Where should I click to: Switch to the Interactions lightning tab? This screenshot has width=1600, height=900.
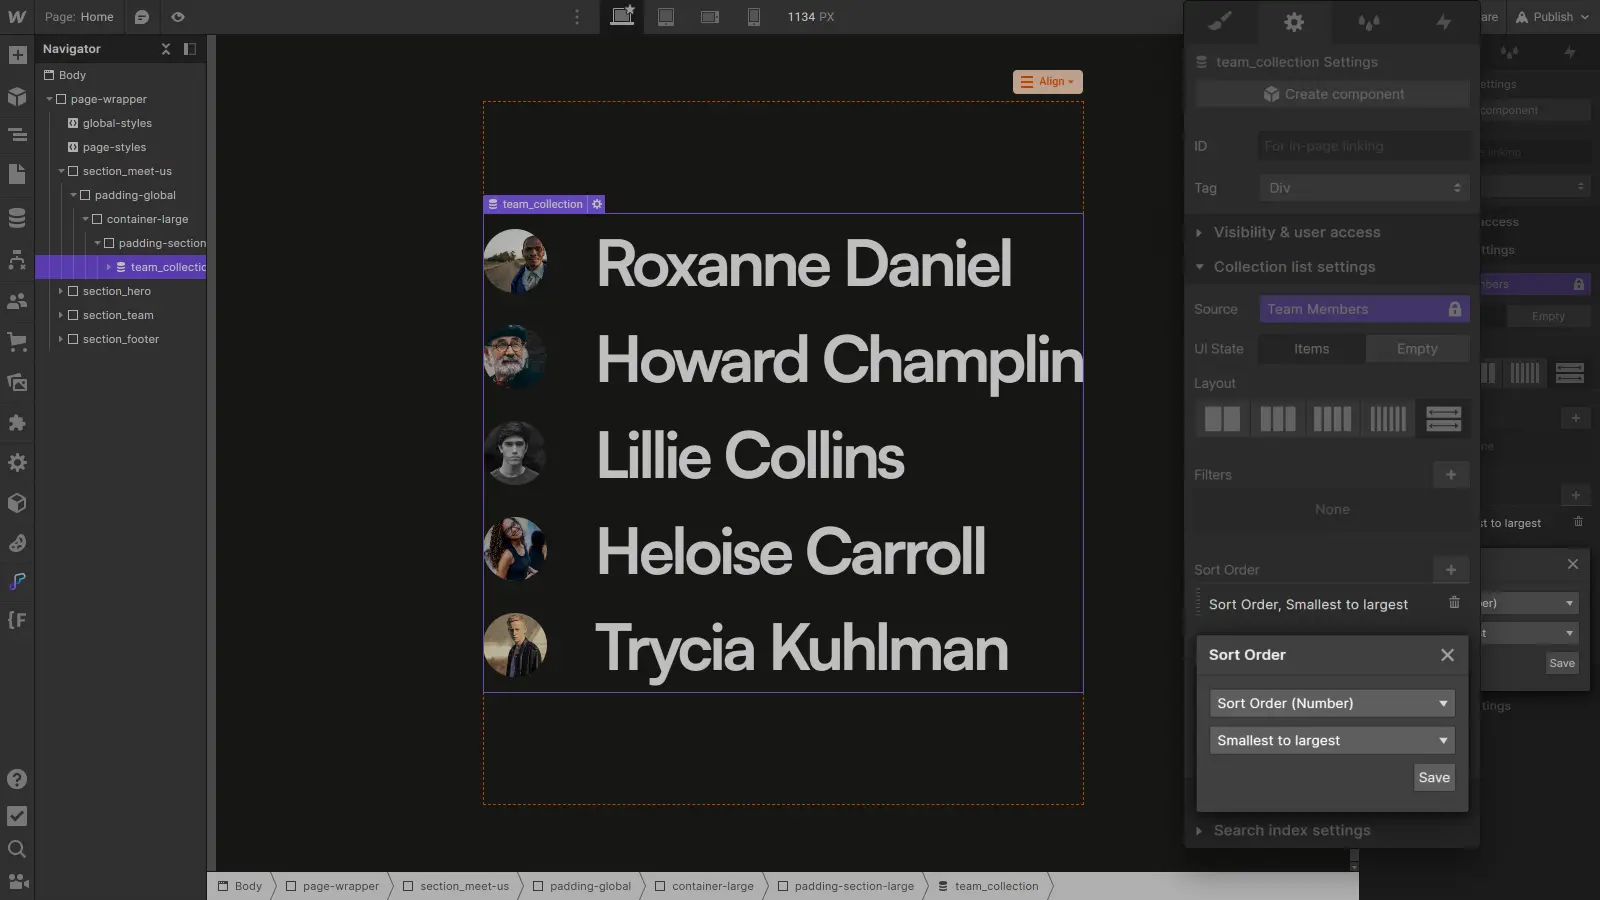(x=1443, y=21)
